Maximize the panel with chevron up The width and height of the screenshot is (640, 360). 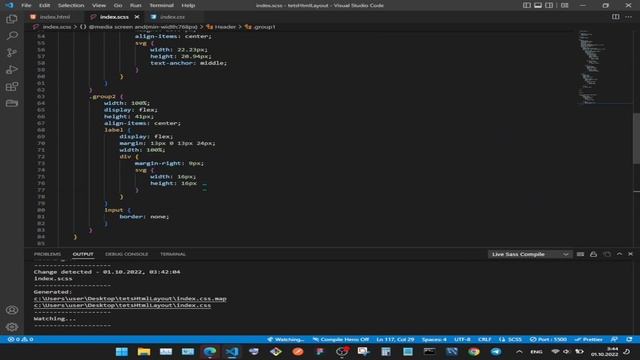(x=619, y=254)
